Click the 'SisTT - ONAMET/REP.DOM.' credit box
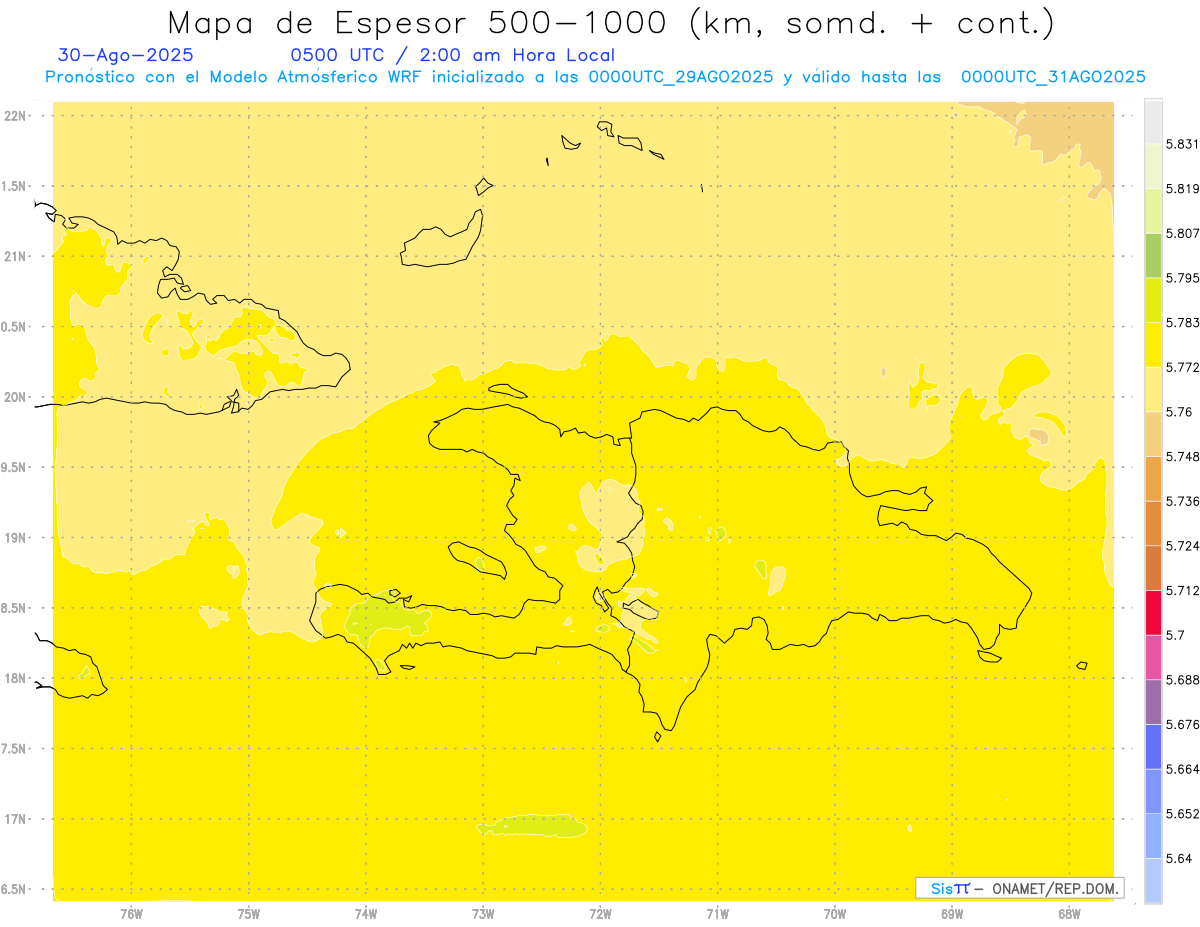The height and width of the screenshot is (927, 1200). [x=1020, y=888]
